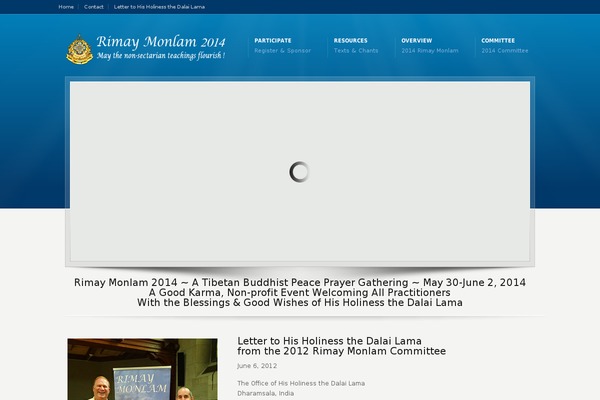Open the Home link in top bar

click(66, 7)
